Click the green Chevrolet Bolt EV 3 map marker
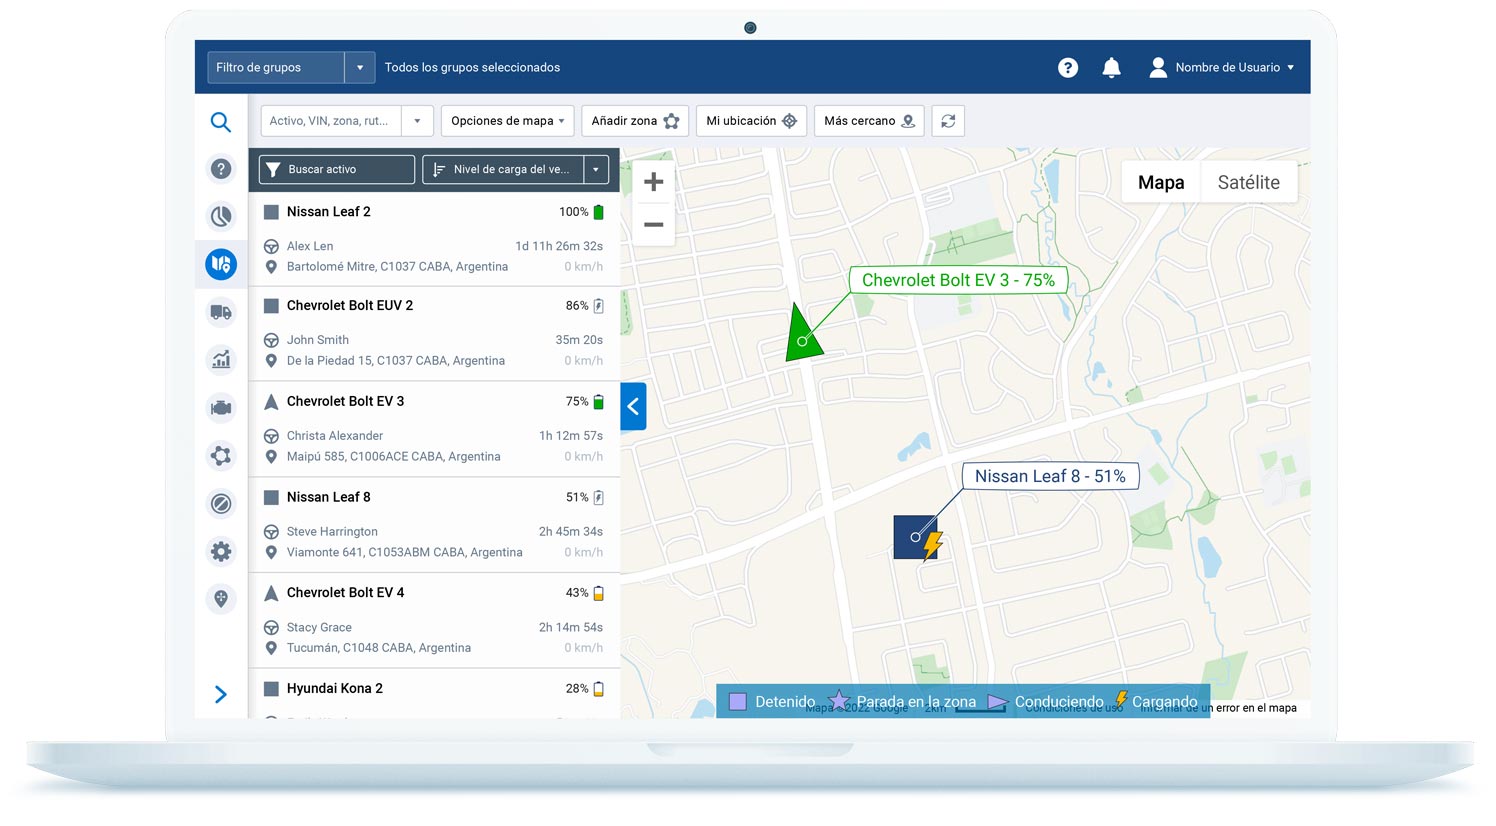 [x=803, y=333]
